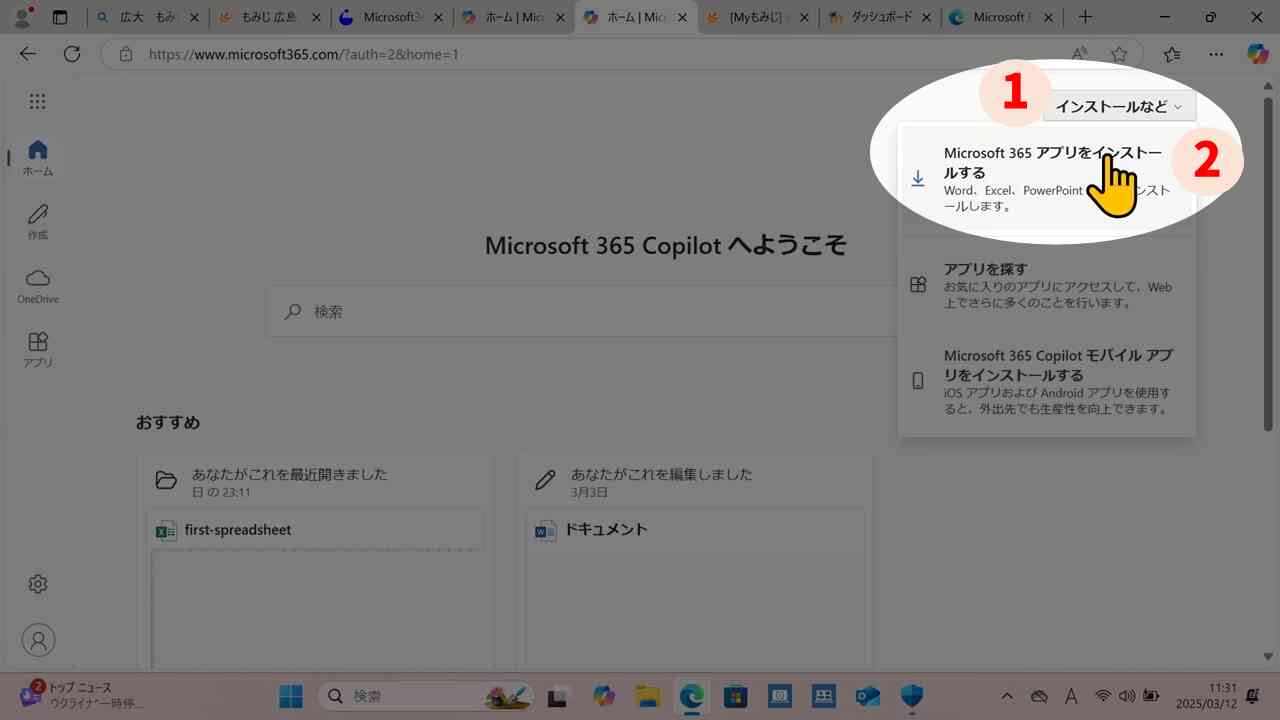The image size is (1280, 720).
Task: Reload the page with refresh icon
Action: (72, 54)
